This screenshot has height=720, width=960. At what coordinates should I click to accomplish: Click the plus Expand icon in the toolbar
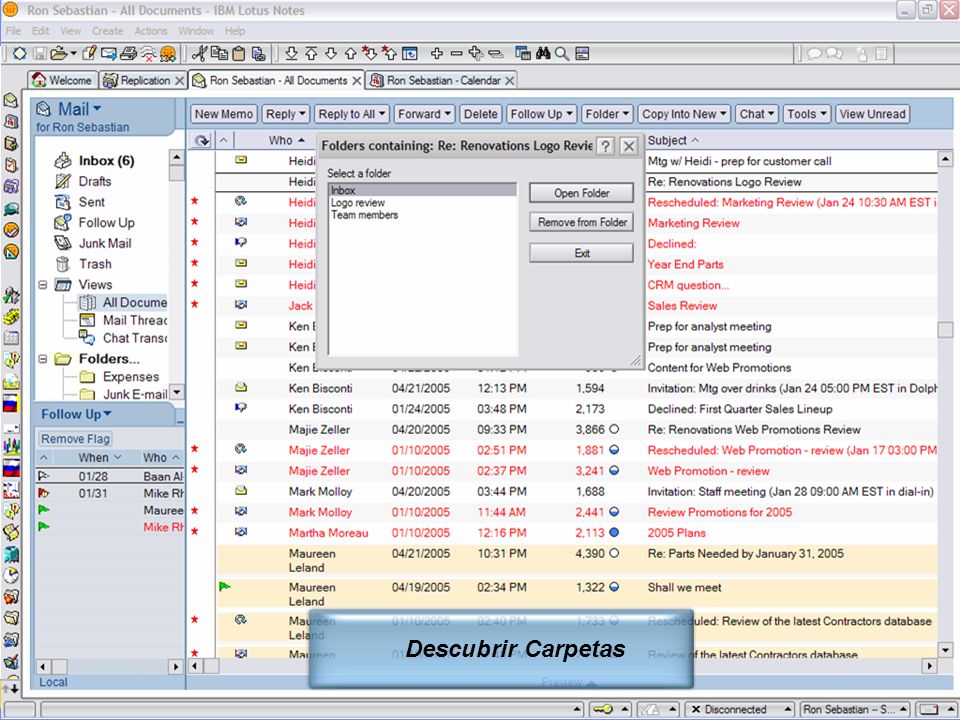tap(437, 54)
